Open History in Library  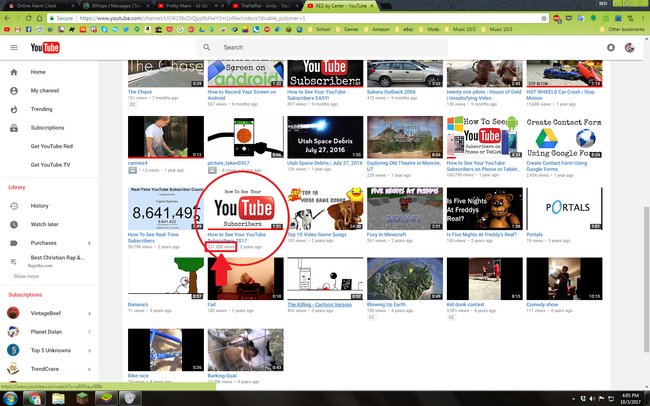39,206
